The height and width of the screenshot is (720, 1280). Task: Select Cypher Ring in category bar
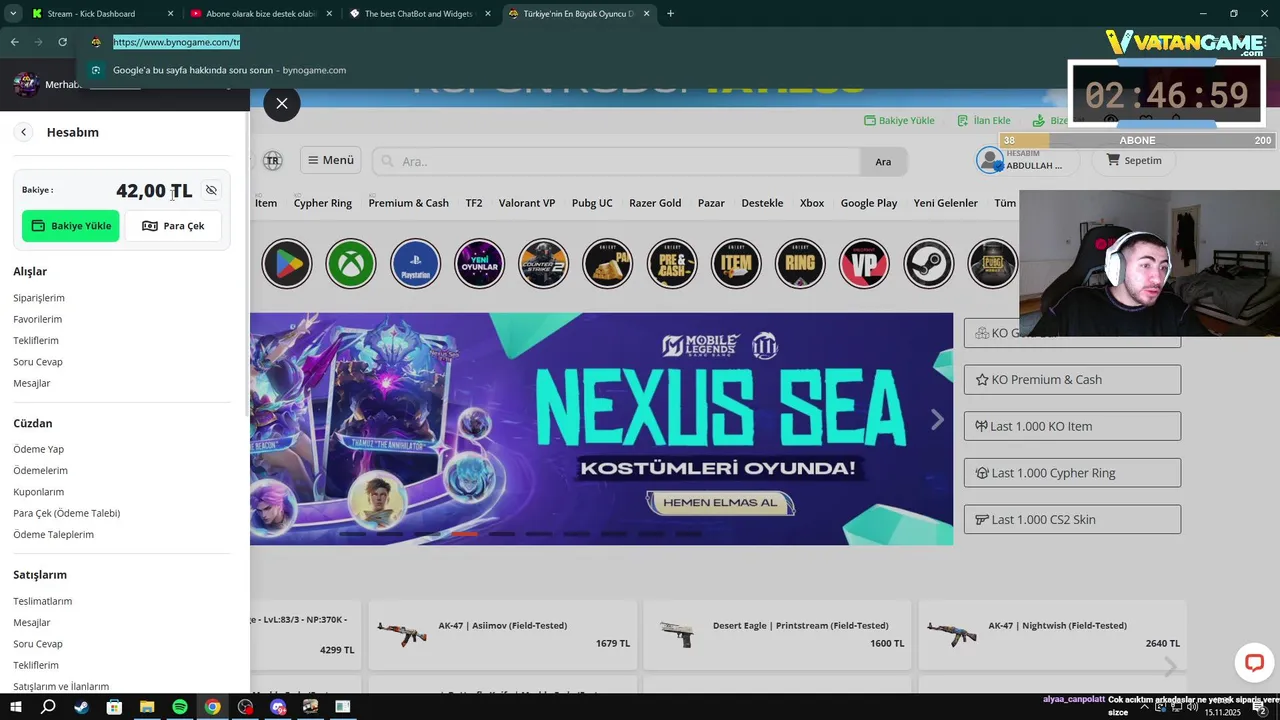click(323, 203)
